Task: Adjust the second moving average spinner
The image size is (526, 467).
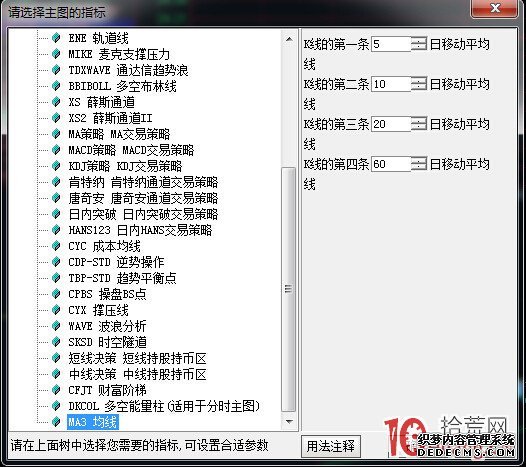Action: click(419, 84)
